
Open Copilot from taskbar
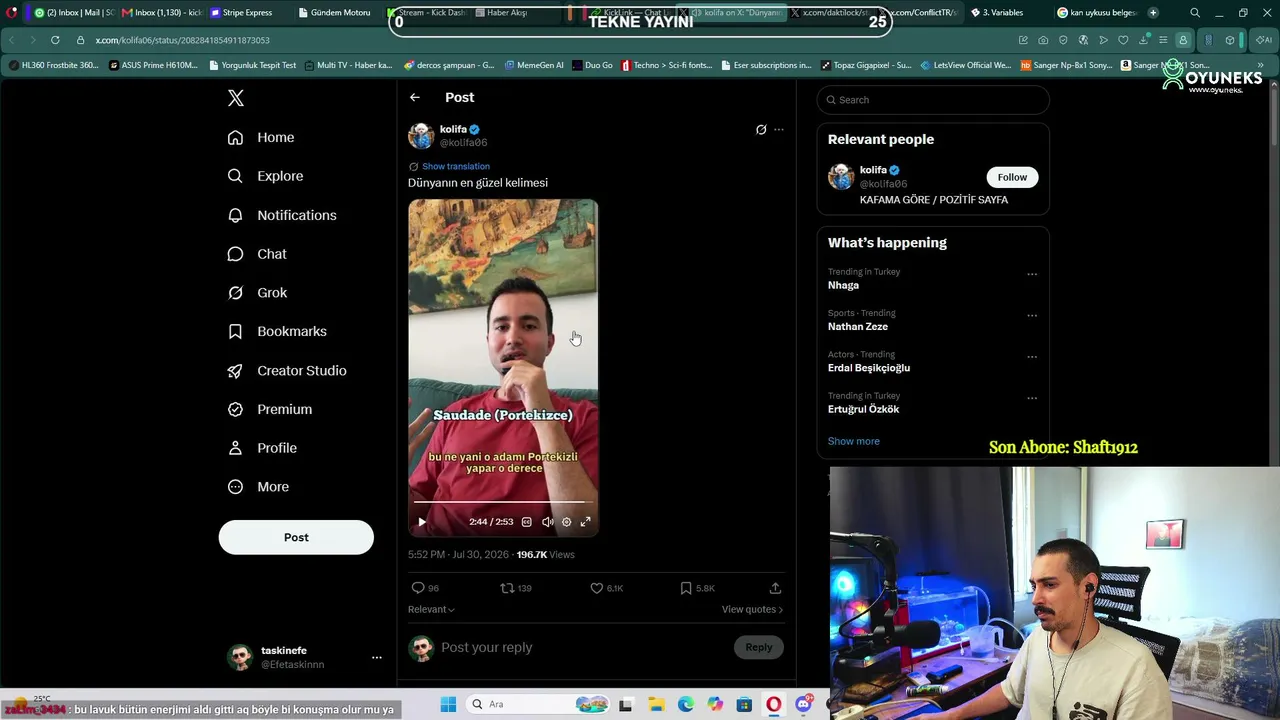click(x=715, y=705)
